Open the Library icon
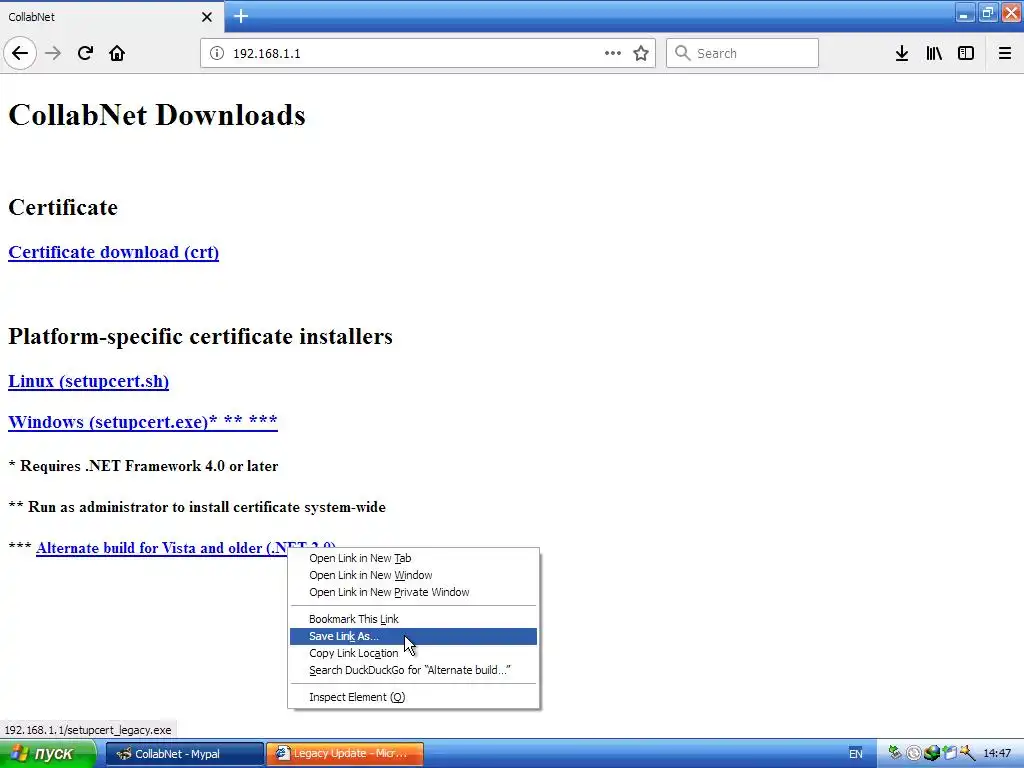The image size is (1024, 768). (x=934, y=53)
